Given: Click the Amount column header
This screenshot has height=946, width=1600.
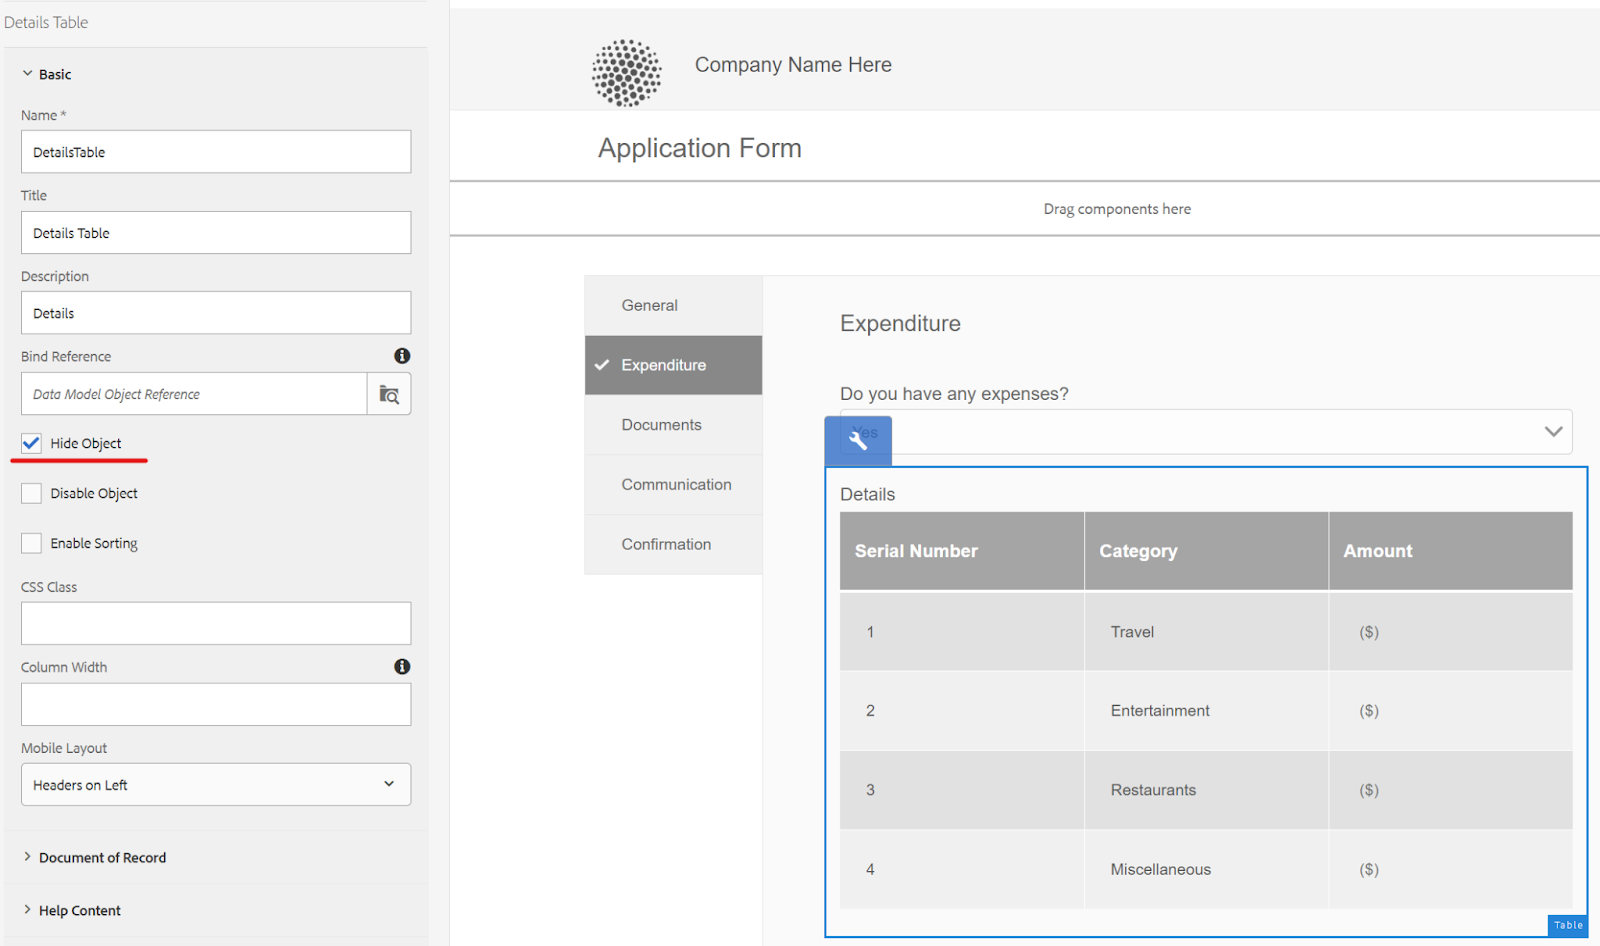Looking at the screenshot, I should coord(1451,551).
